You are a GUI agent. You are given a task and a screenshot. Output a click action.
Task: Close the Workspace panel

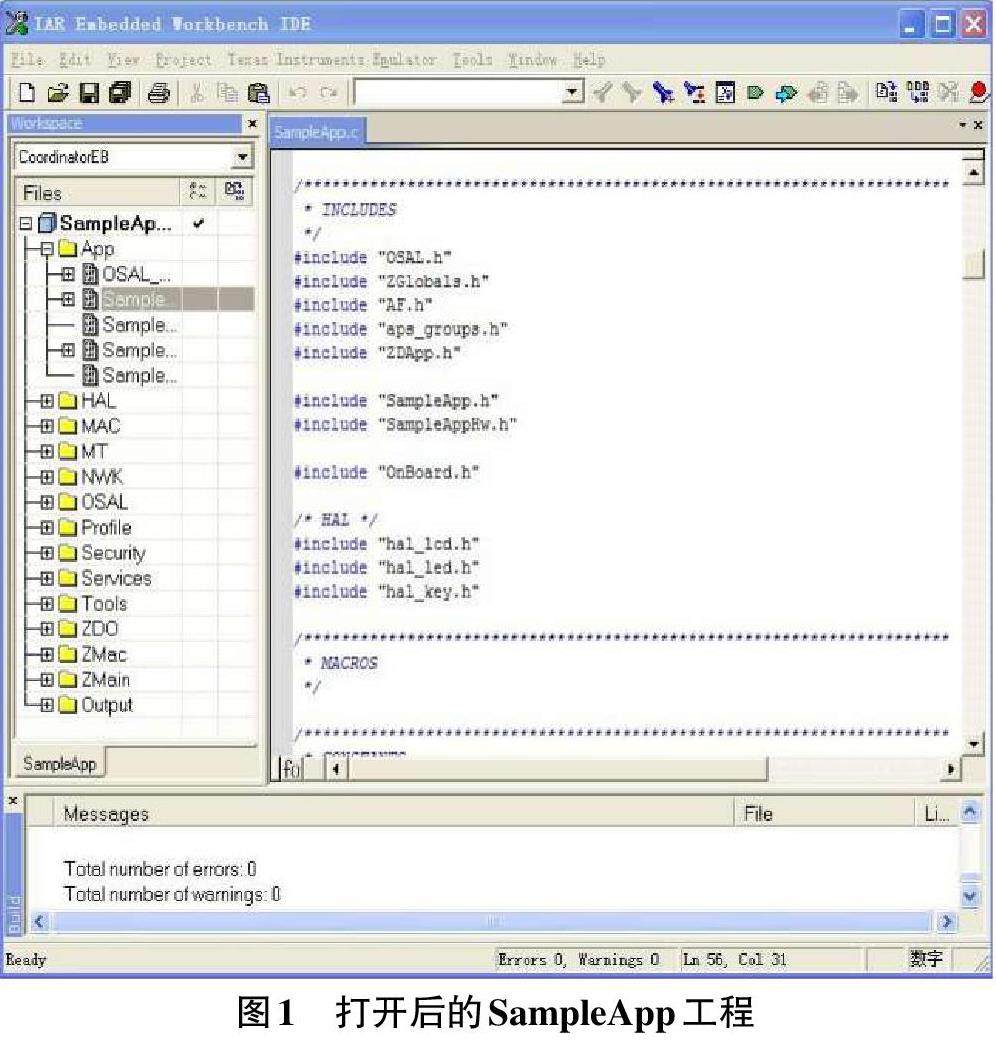(253, 124)
